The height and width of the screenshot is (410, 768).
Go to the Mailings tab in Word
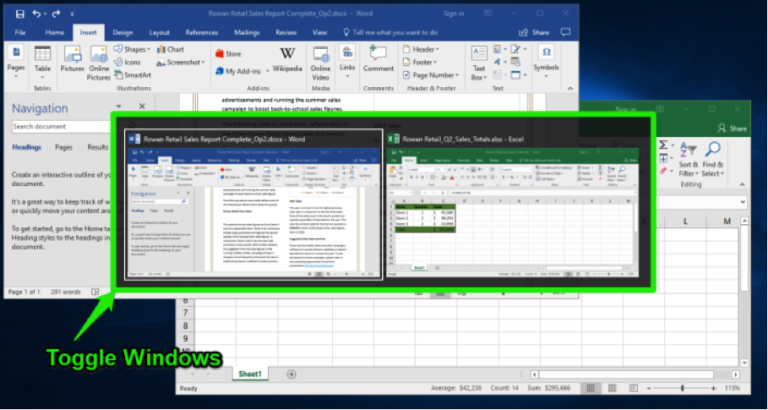246,33
